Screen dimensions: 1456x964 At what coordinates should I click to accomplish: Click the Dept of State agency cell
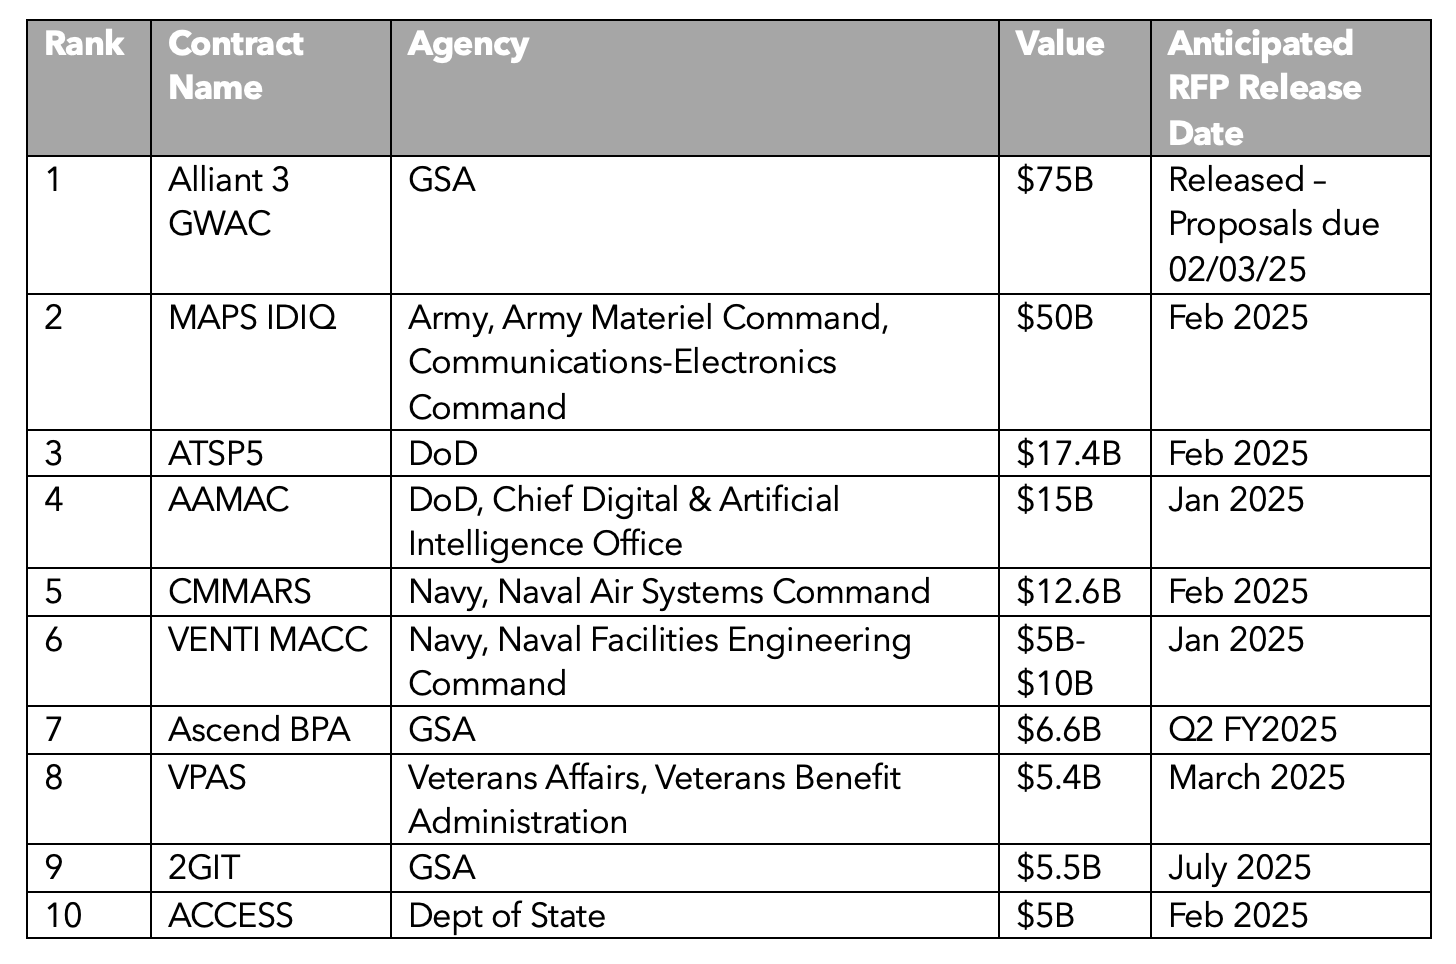[694, 915]
